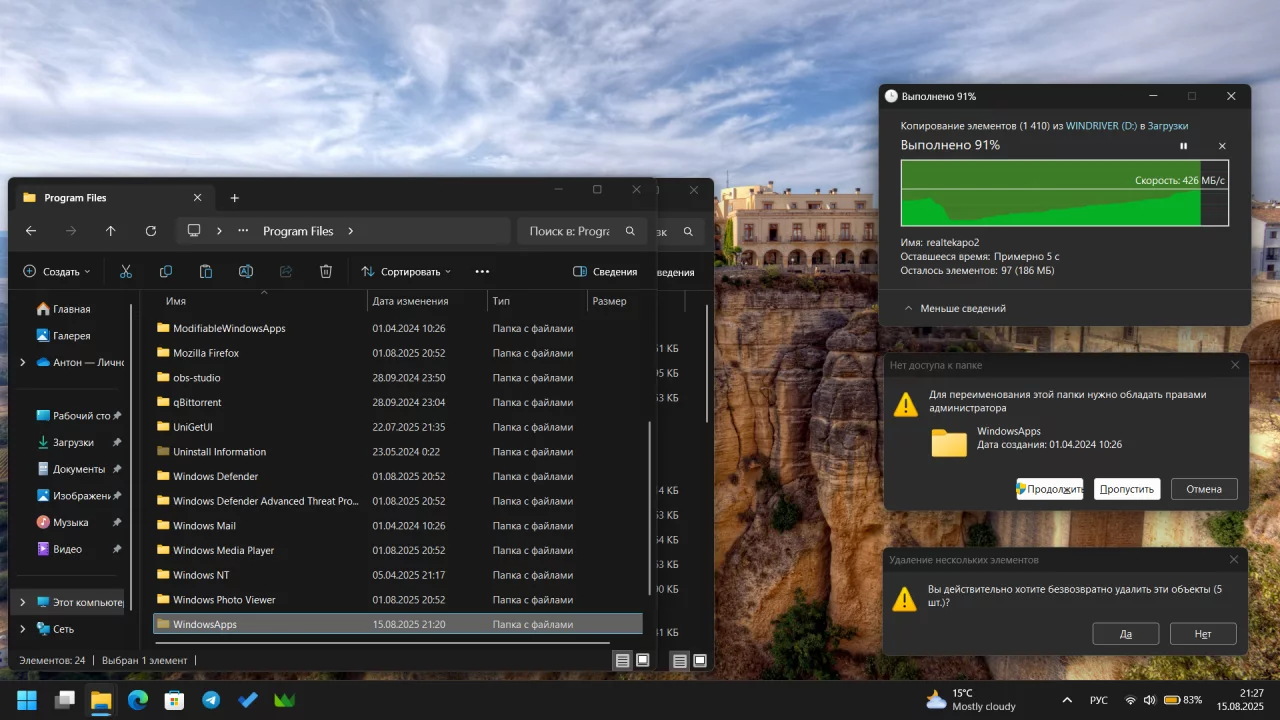Toggle the Сведения details pane

click(x=605, y=271)
